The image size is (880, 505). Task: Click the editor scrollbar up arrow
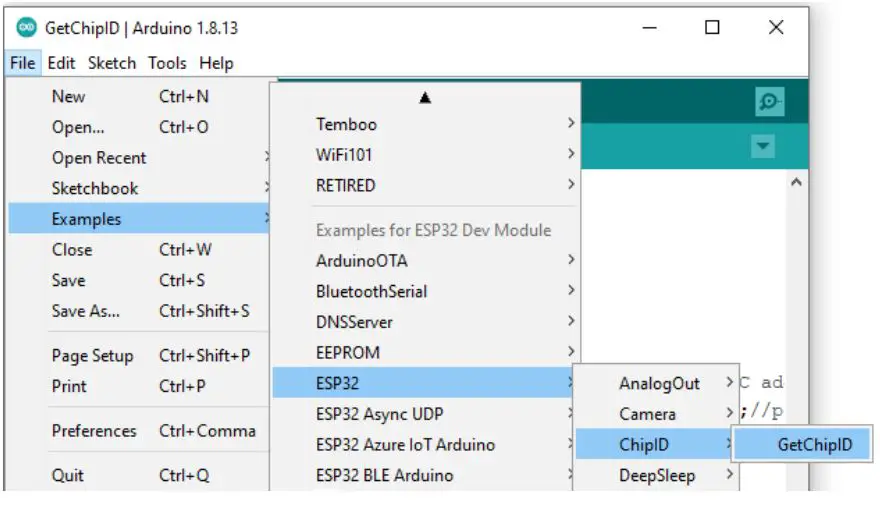tap(796, 184)
